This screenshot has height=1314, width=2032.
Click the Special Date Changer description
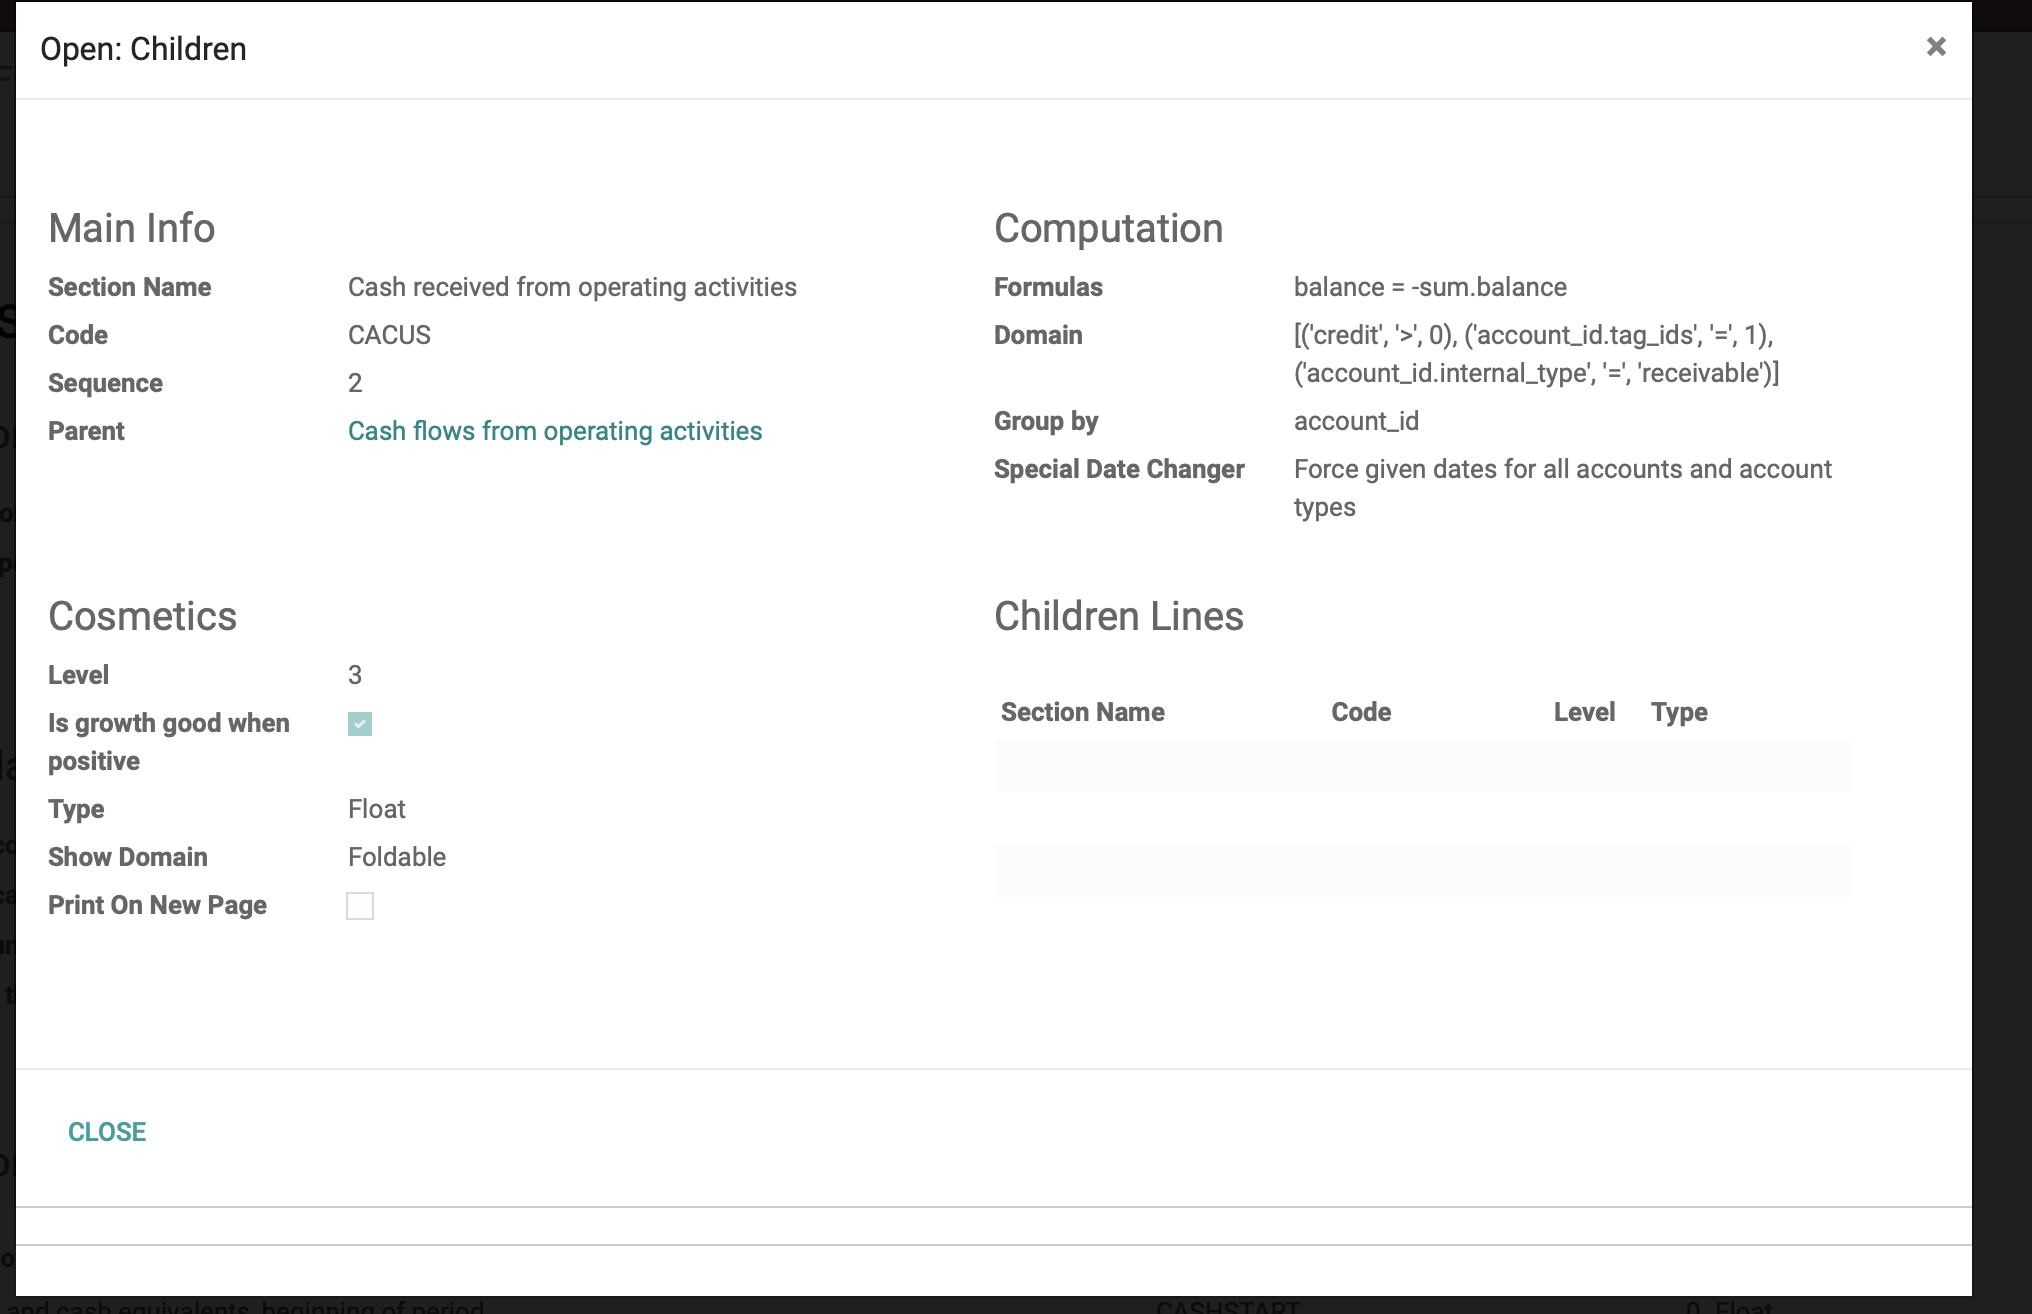click(x=1562, y=487)
